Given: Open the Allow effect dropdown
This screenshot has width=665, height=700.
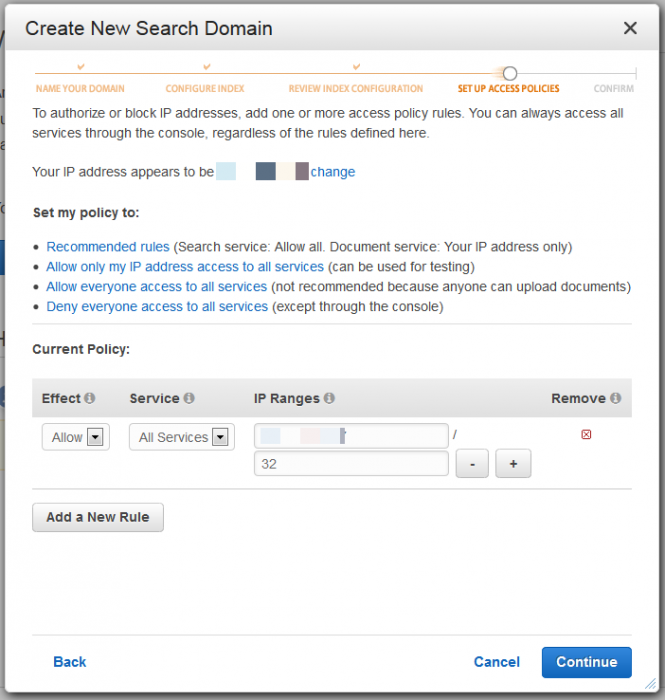Looking at the screenshot, I should click(76, 437).
